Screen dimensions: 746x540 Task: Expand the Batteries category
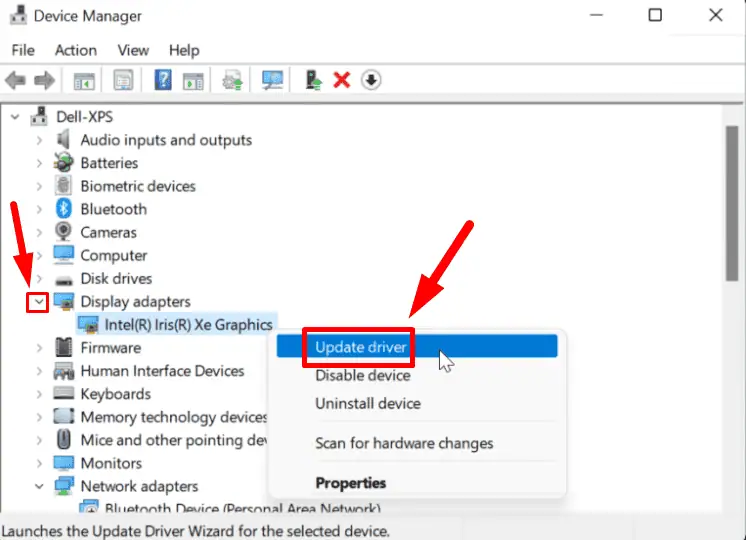[x=39, y=163]
